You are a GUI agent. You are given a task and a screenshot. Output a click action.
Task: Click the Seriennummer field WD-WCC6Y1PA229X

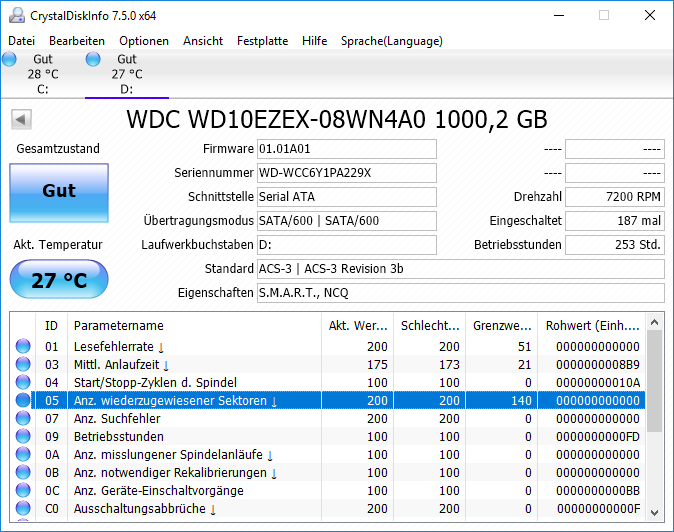point(347,173)
